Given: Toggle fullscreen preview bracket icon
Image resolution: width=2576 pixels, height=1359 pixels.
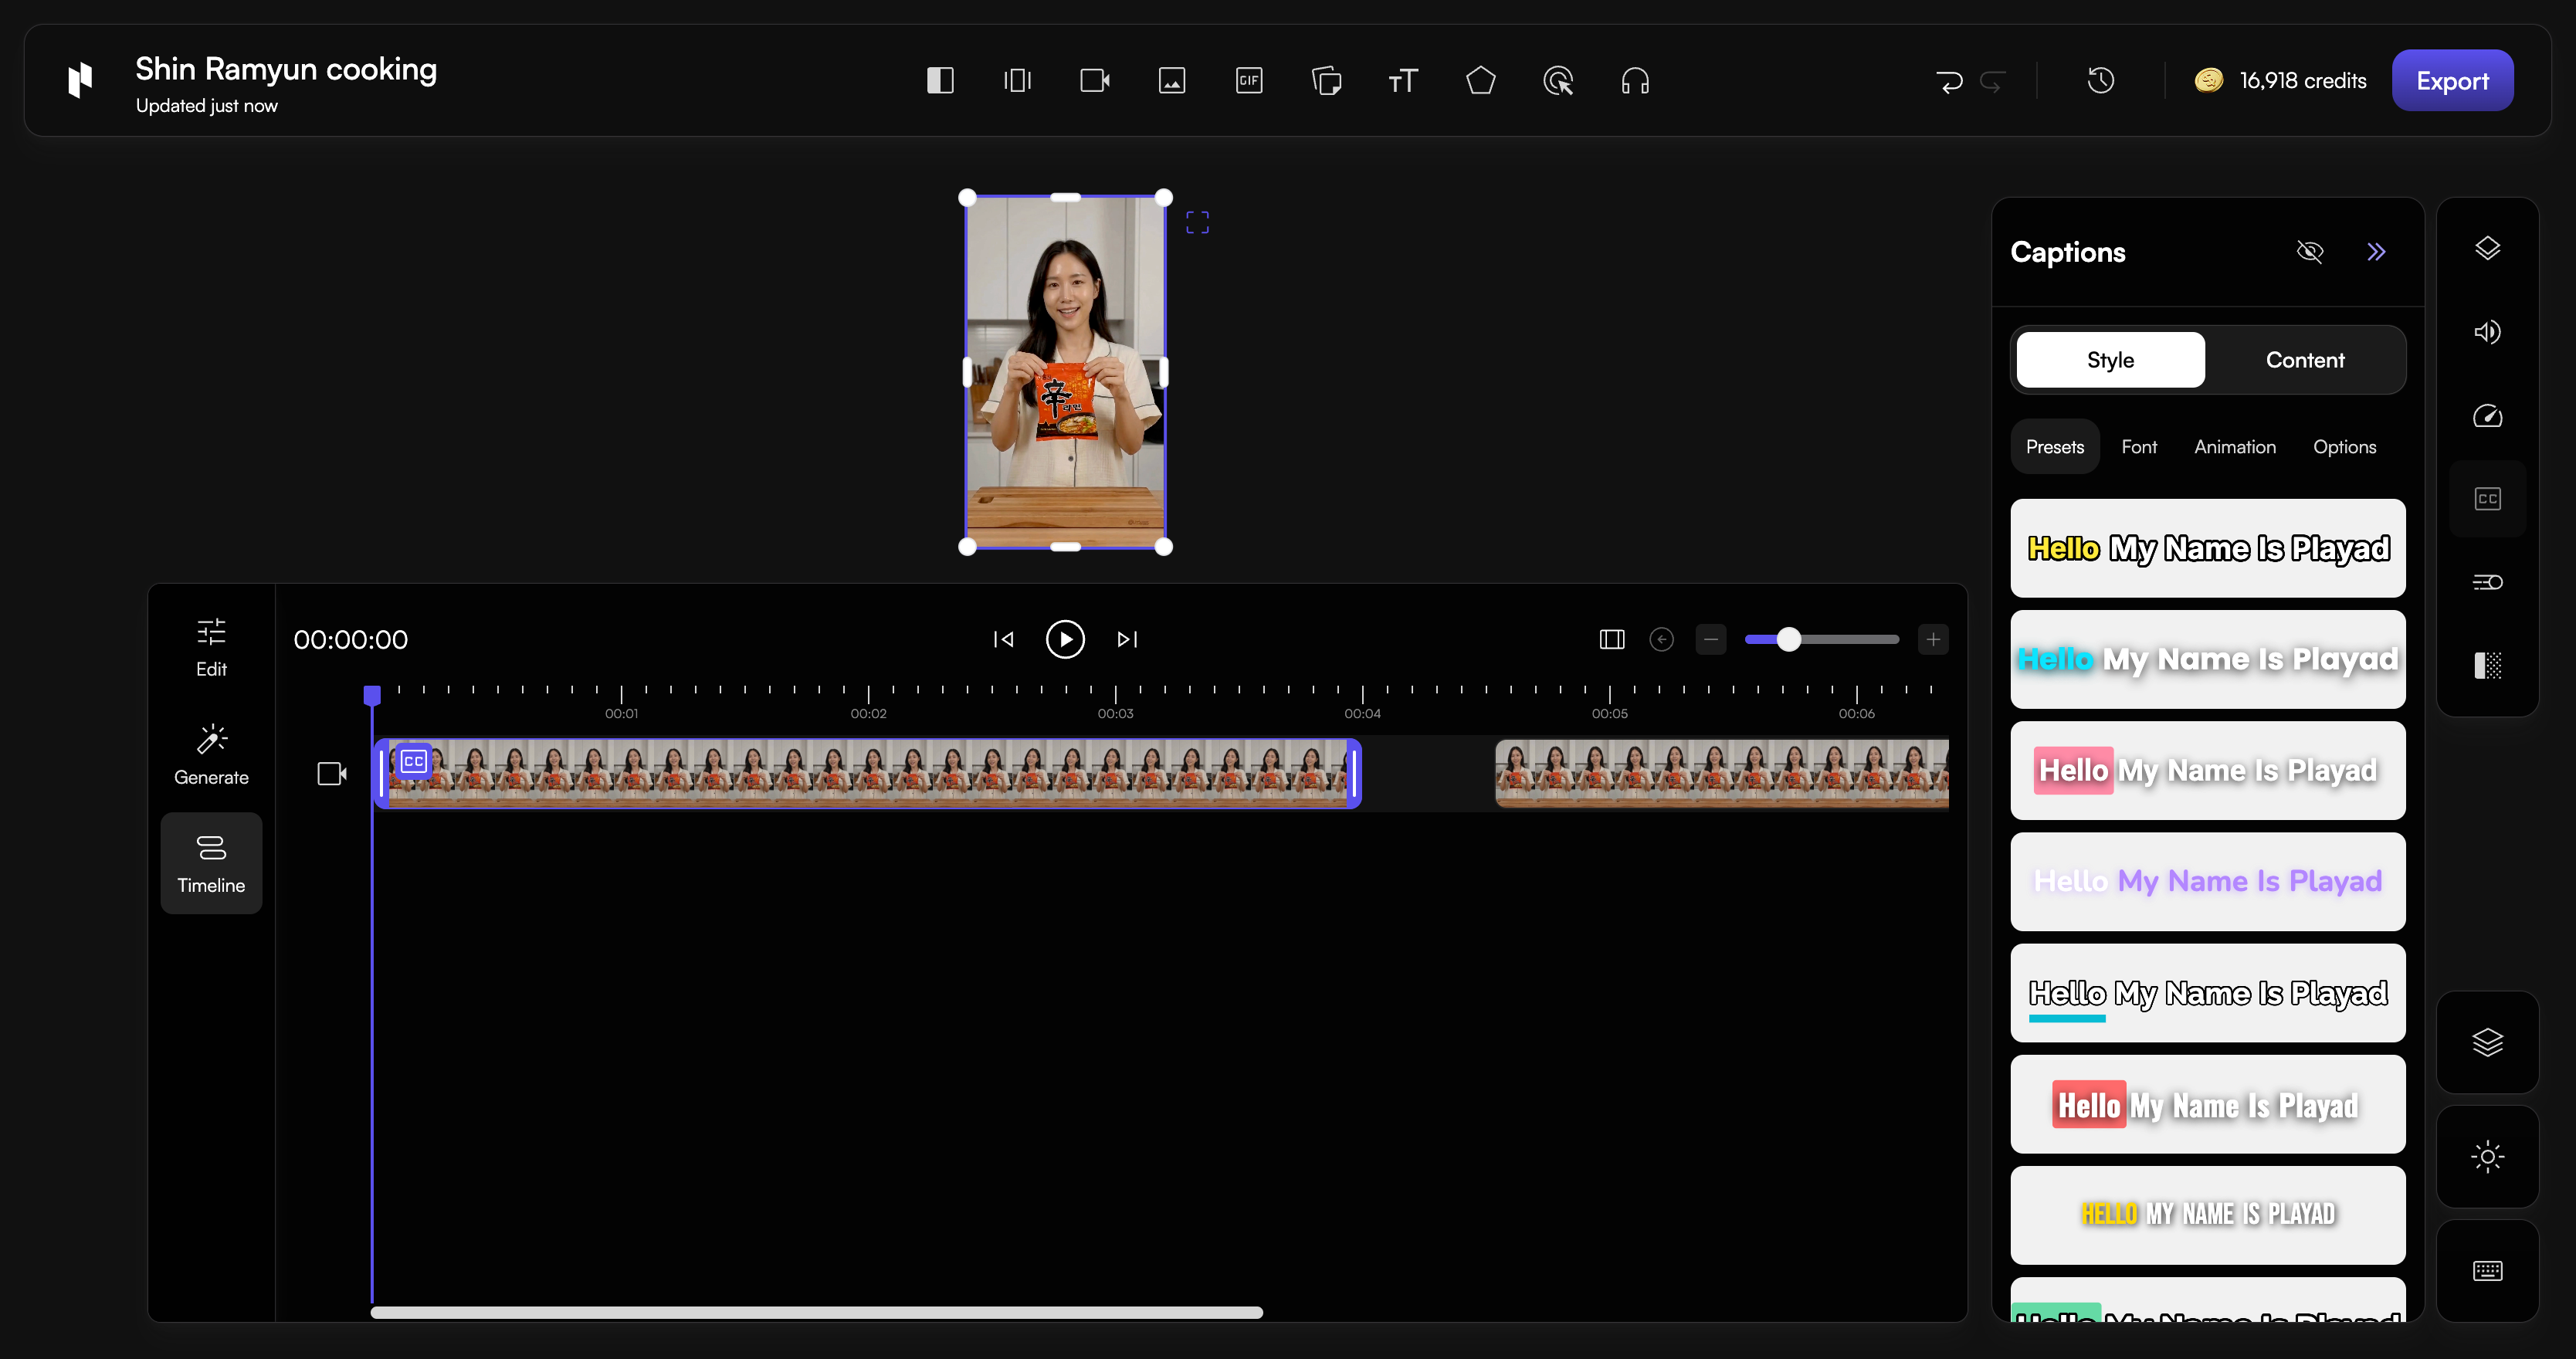Looking at the screenshot, I should (1197, 222).
